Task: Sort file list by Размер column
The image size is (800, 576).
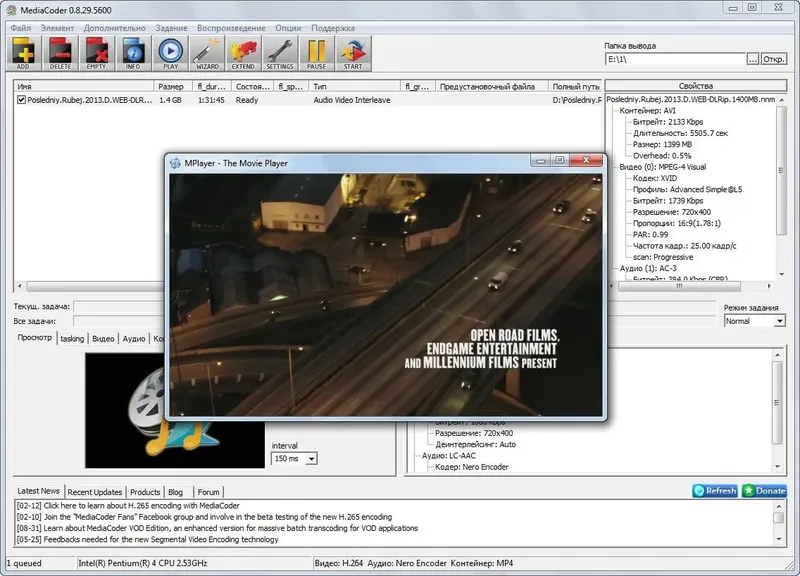Action: tap(173, 86)
